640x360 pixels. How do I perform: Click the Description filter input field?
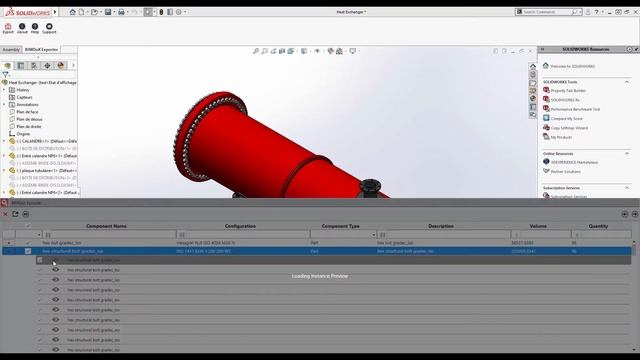click(444, 235)
